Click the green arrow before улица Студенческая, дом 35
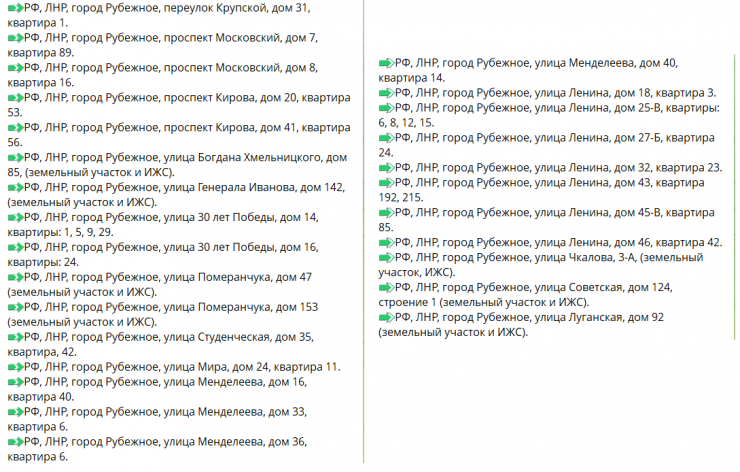Viewport: 740px width, 472px height. [x=14, y=337]
